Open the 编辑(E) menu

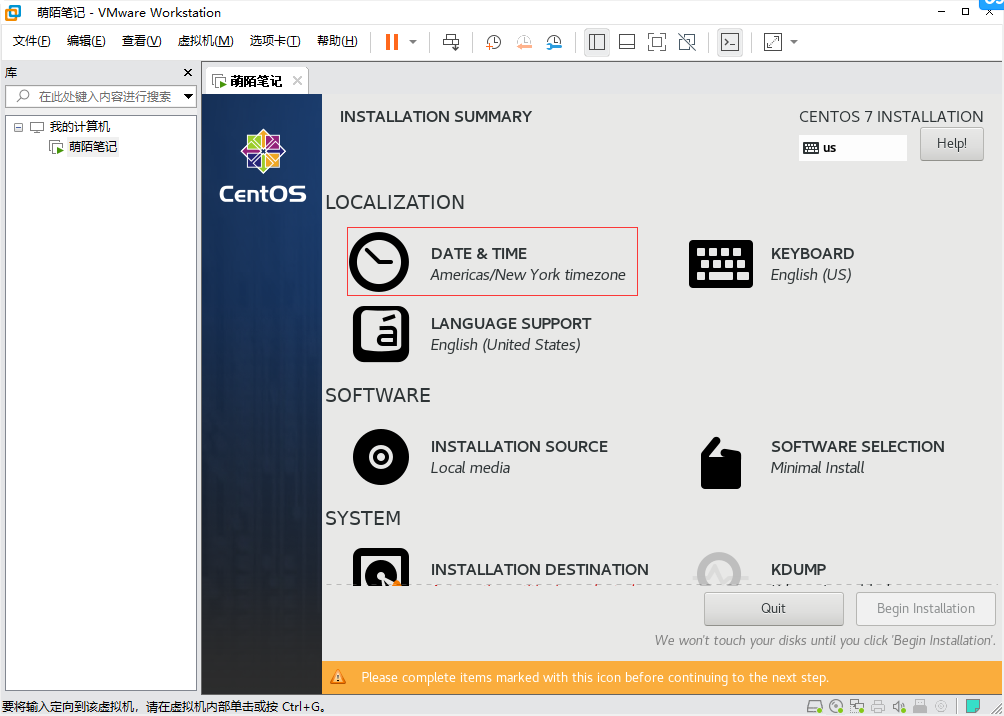coord(86,41)
